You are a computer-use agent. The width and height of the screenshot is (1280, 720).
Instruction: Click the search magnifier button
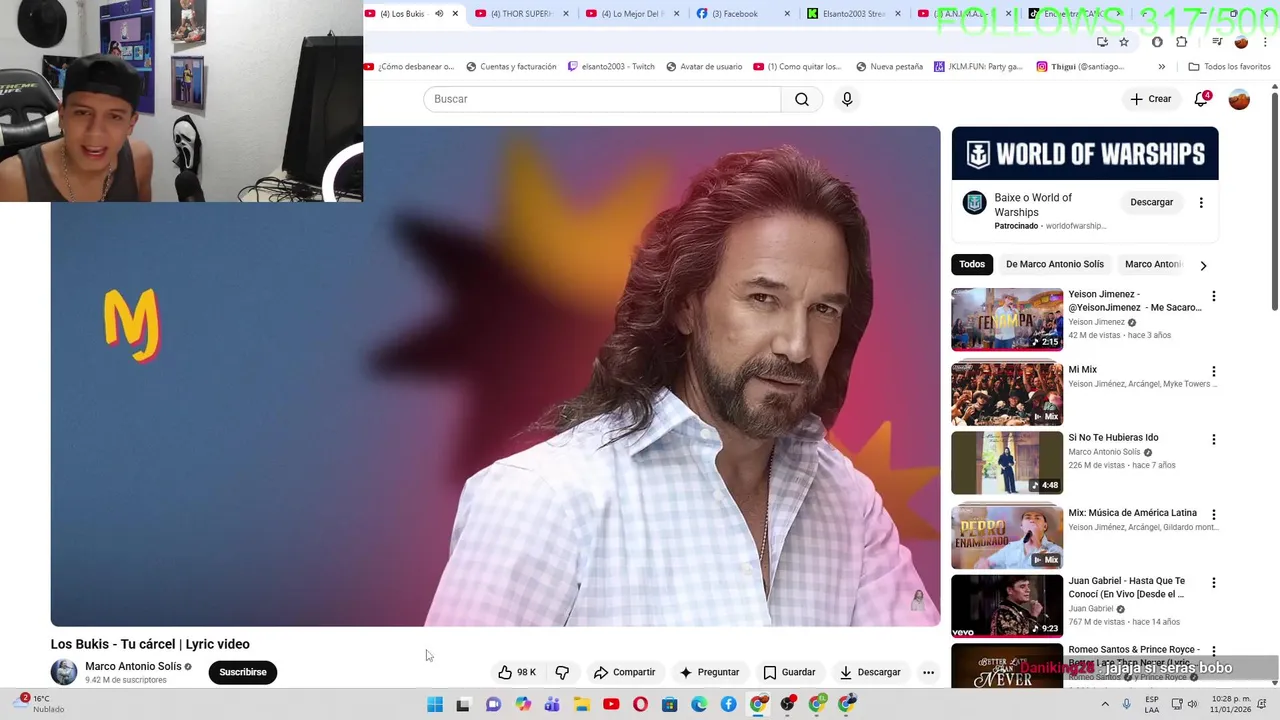(x=802, y=99)
